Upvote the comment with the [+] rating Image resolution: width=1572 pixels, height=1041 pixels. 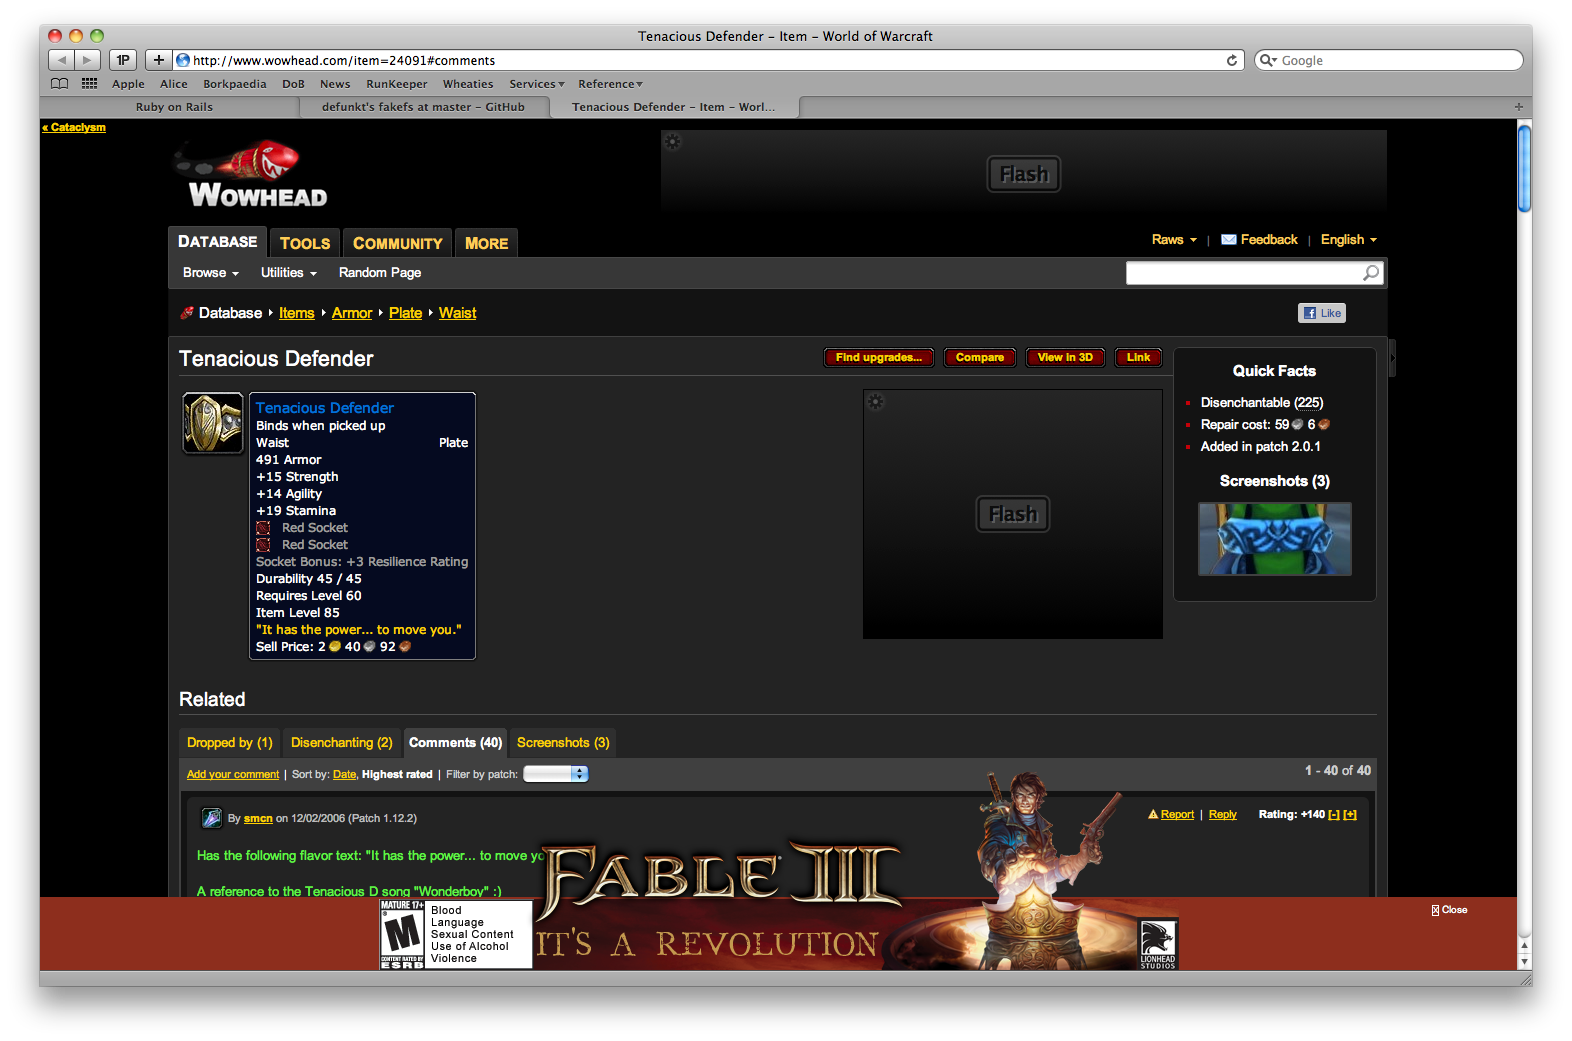[x=1350, y=815]
